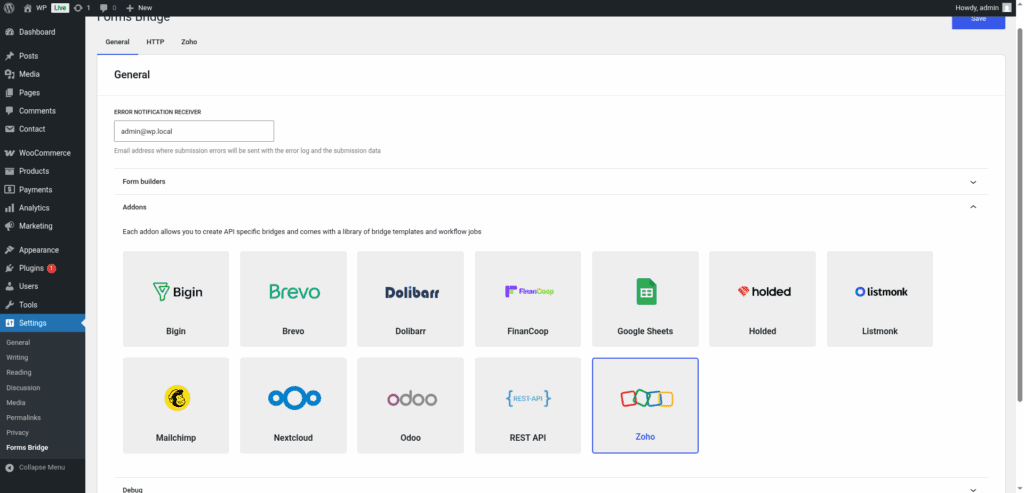The height and width of the screenshot is (493, 1024).
Task: Expand the Form builders section chevron
Action: point(973,182)
